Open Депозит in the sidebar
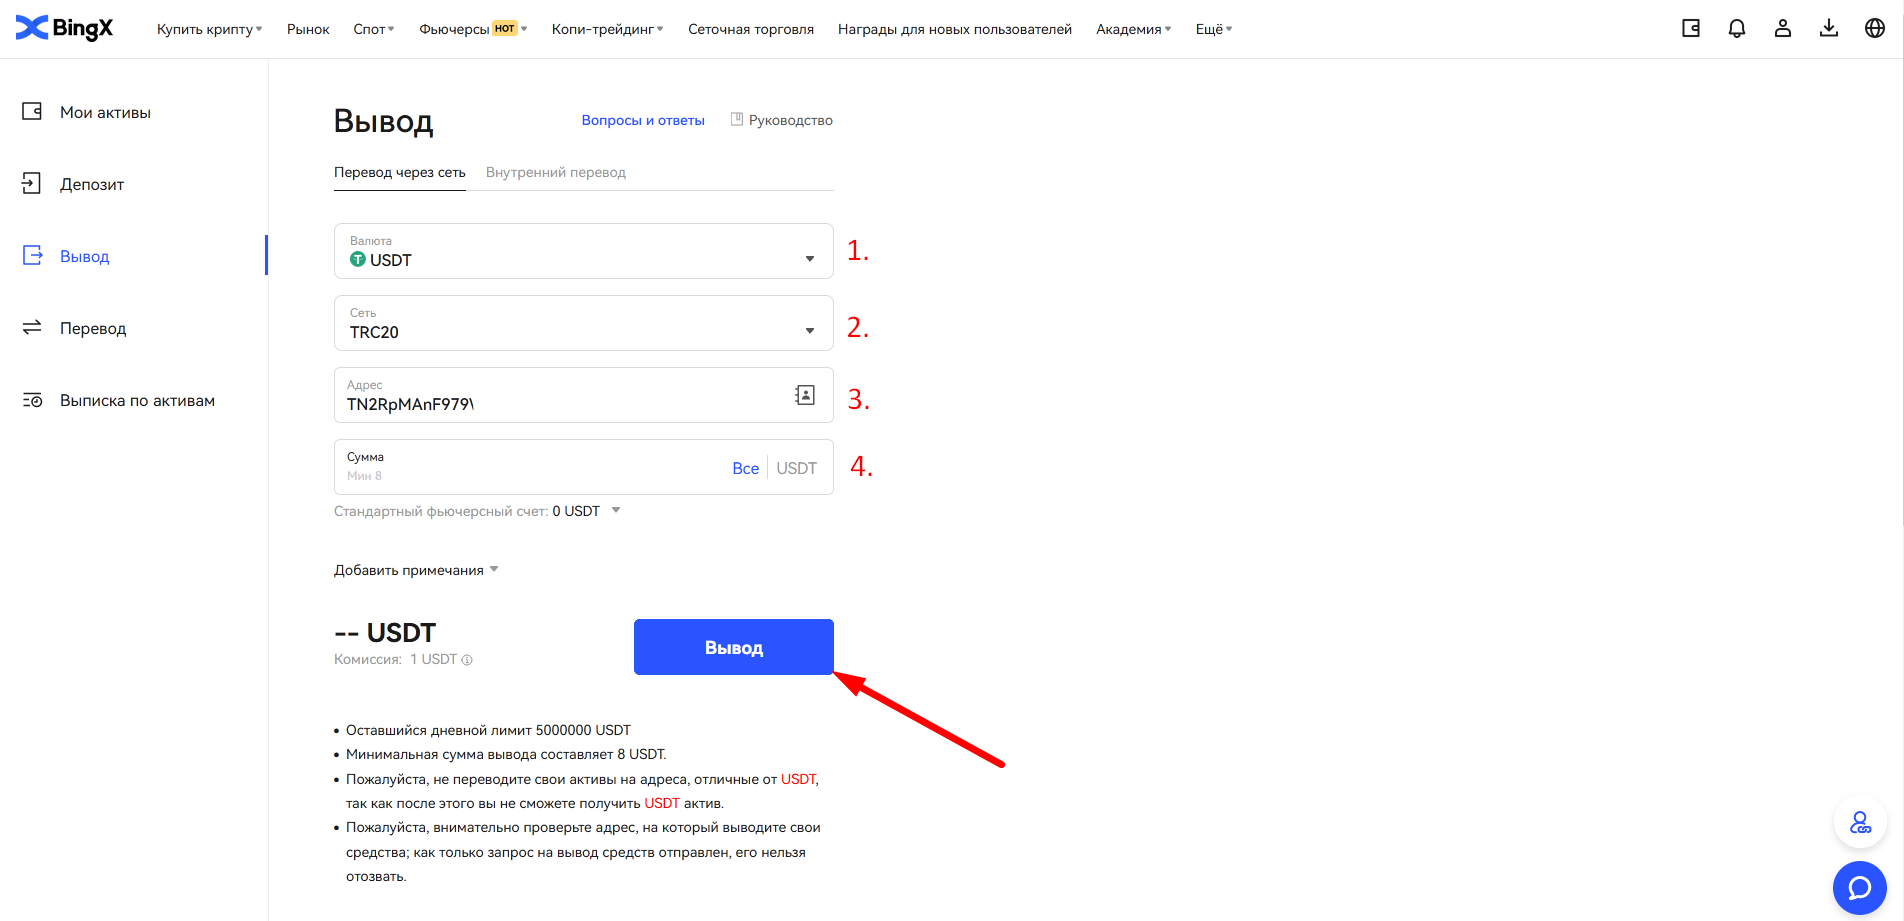1904x921 pixels. (x=92, y=184)
